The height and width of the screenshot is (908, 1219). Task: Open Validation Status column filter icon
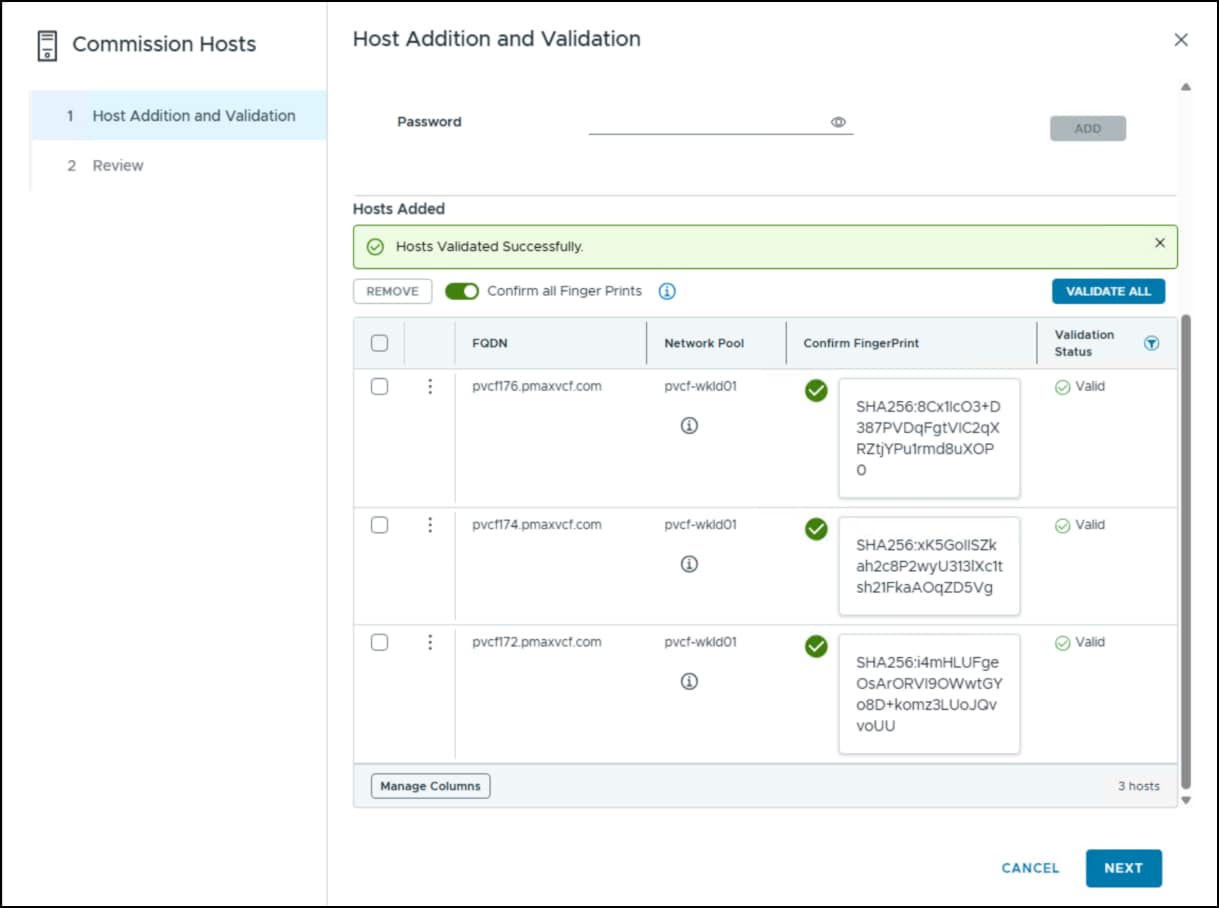coord(1151,343)
